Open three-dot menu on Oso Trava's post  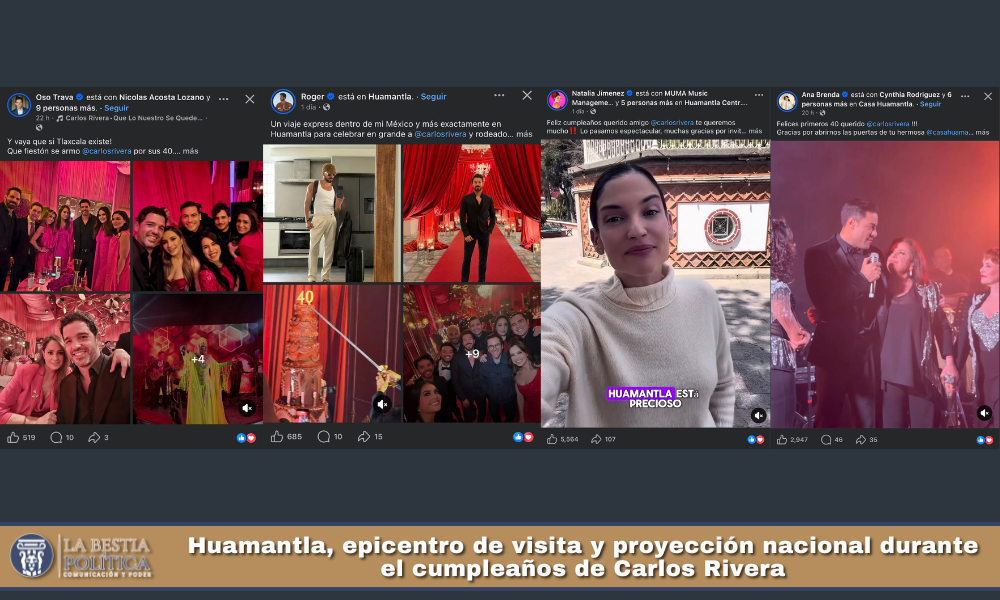coord(223,99)
